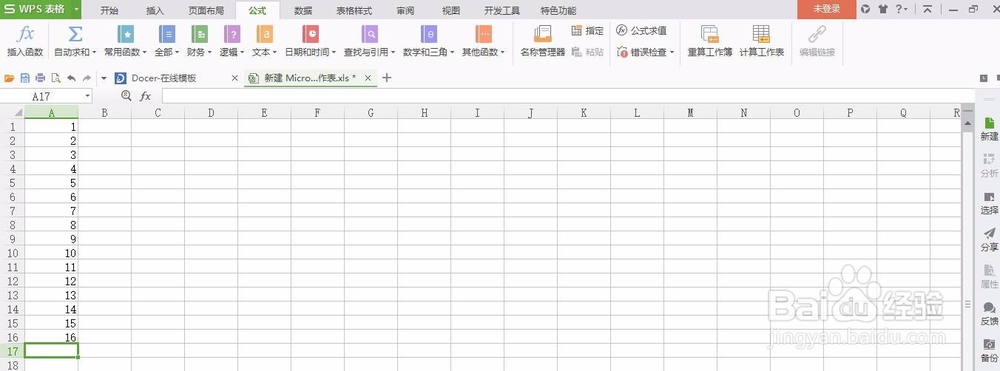This screenshot has height=371, width=1000.
Task: Open the Date and Time (日期和时间) functions icon
Action: pos(310,34)
